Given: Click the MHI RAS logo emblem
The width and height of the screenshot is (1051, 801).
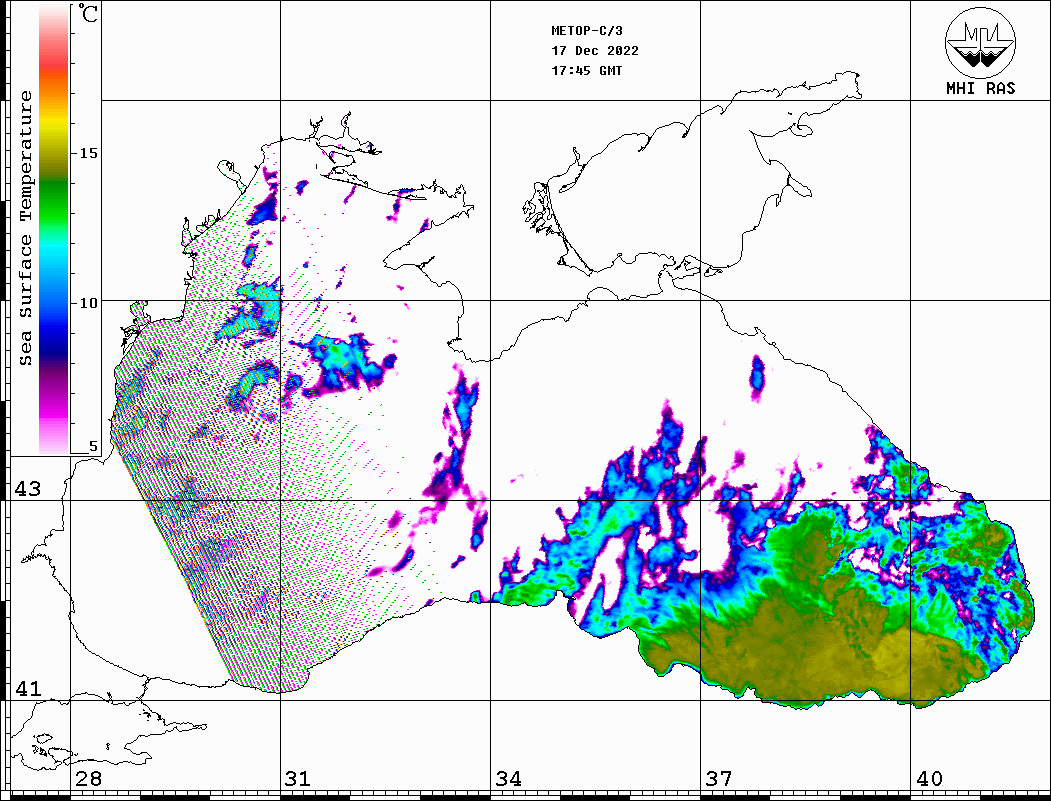Looking at the screenshot, I should (x=980, y=42).
